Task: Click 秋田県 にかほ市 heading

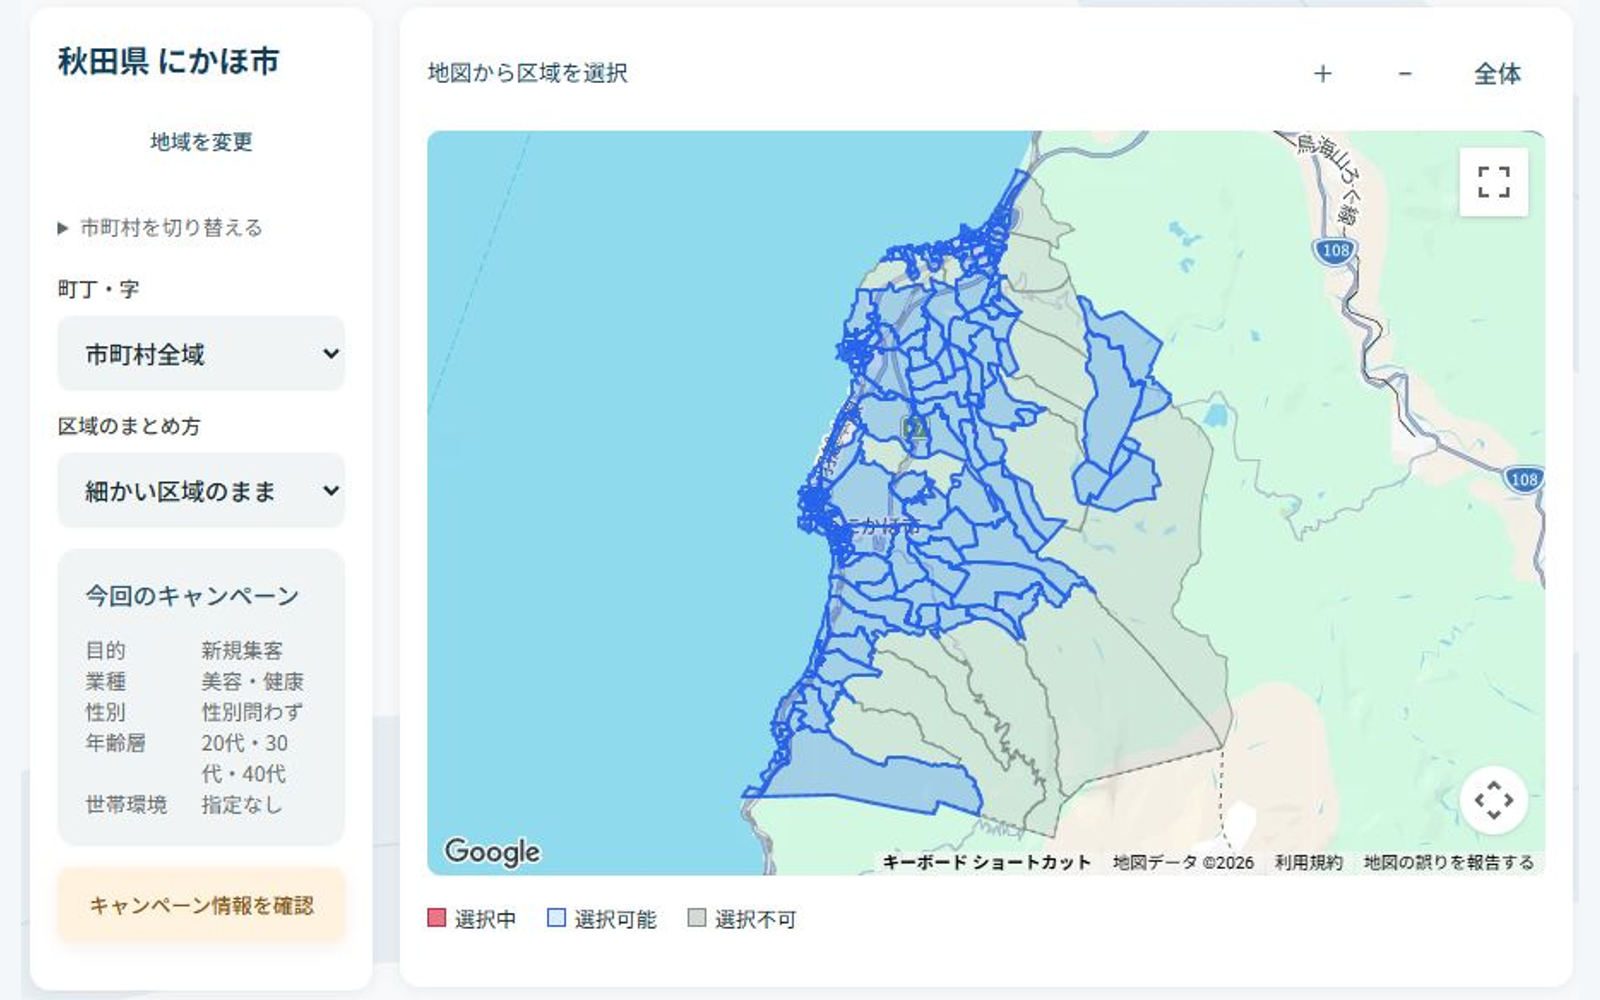Action: (x=168, y=62)
